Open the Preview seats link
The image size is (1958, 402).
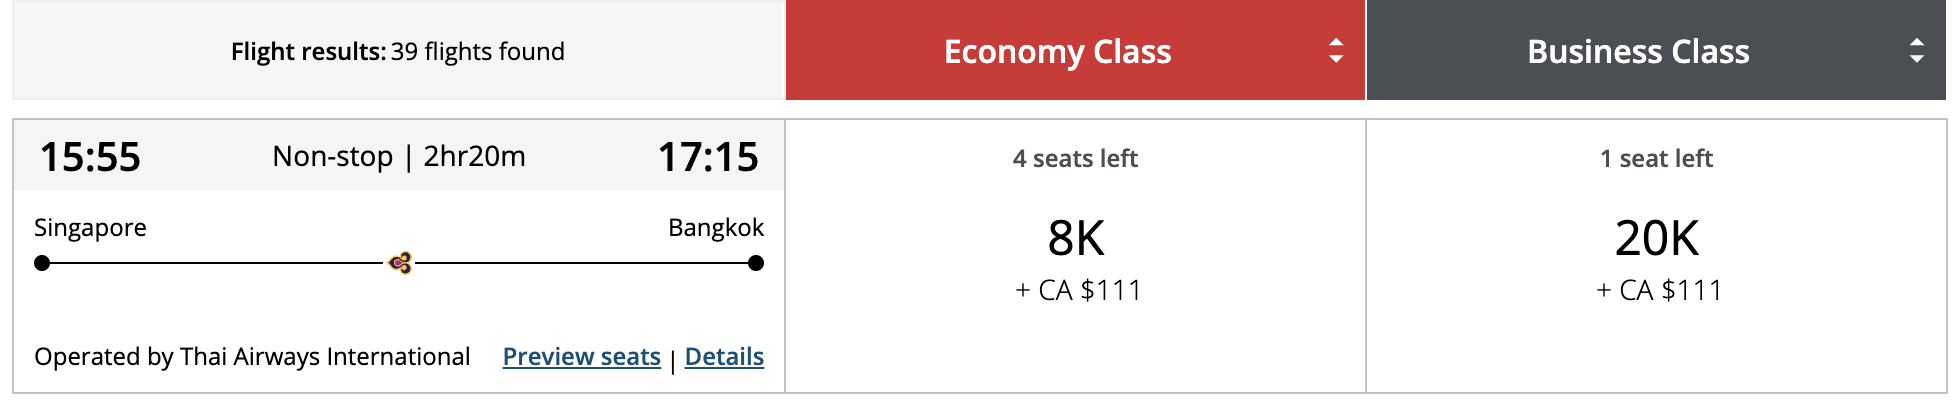581,357
